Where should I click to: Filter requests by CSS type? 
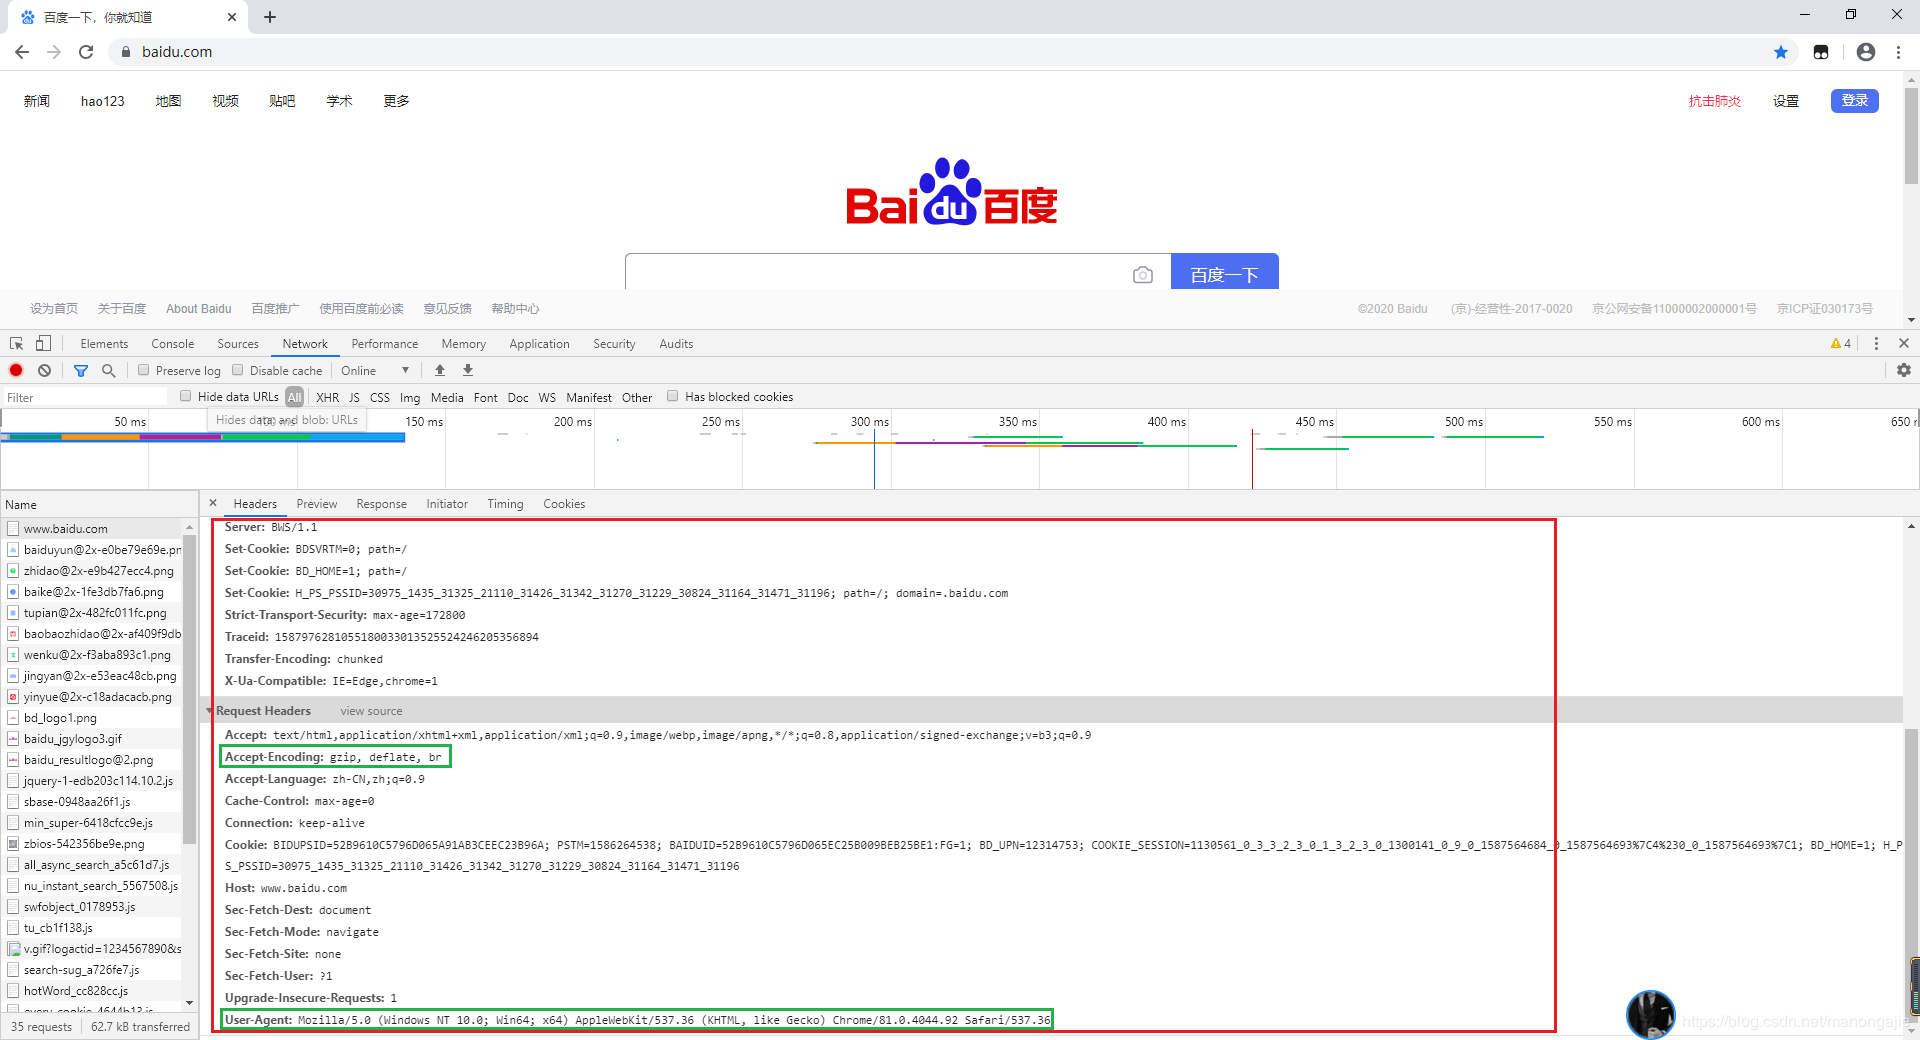click(x=380, y=397)
